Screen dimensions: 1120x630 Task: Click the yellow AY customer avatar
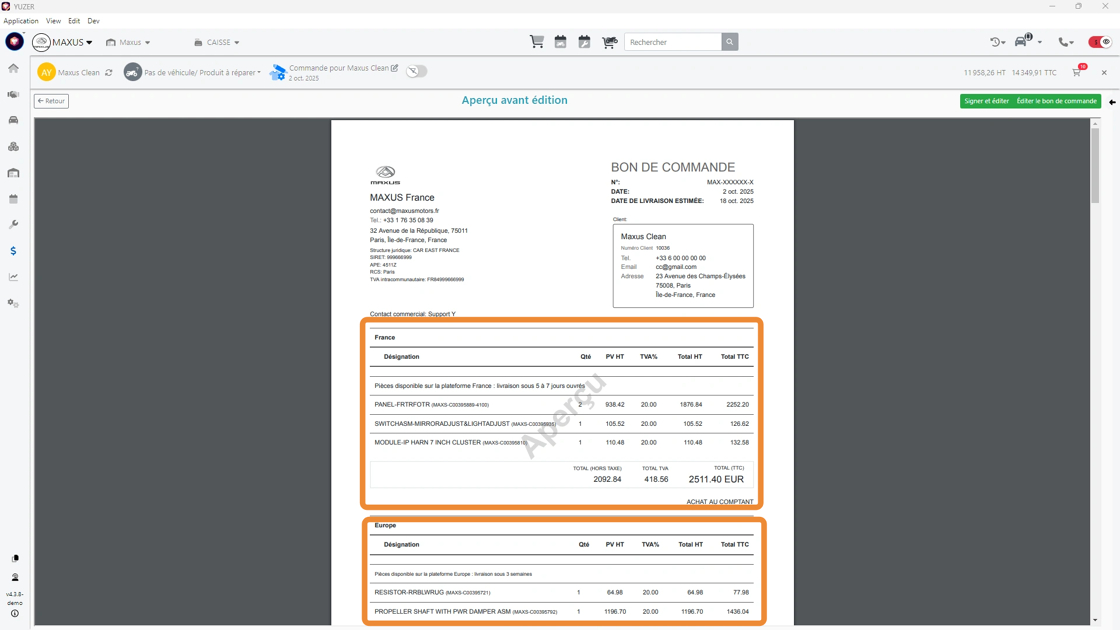coord(46,72)
